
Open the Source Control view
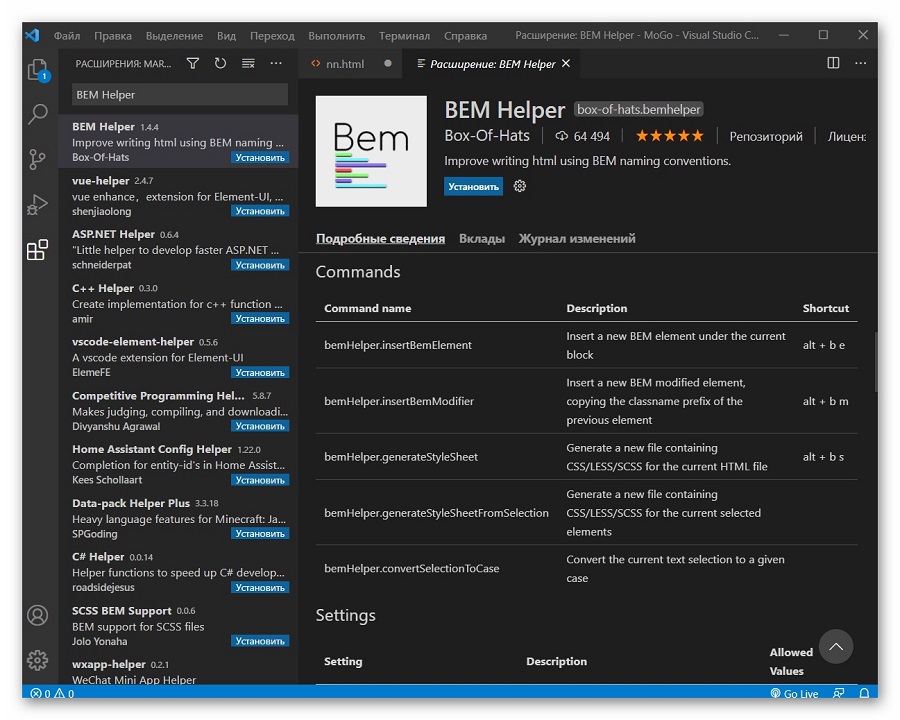(38, 159)
